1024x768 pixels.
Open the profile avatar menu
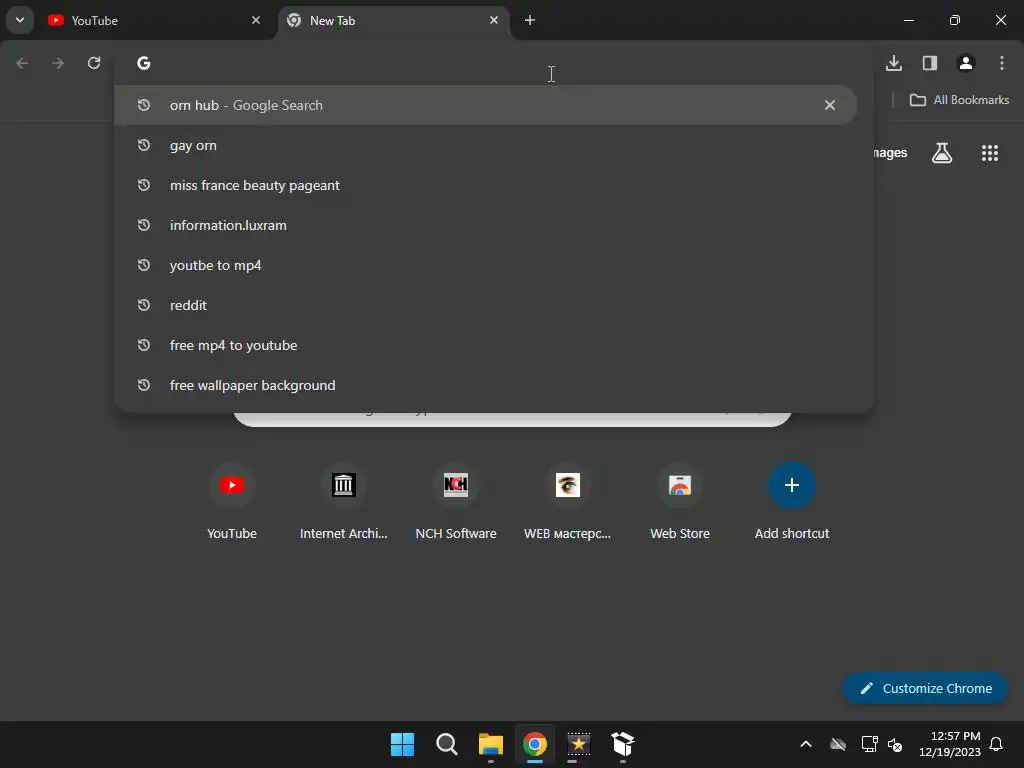966,63
